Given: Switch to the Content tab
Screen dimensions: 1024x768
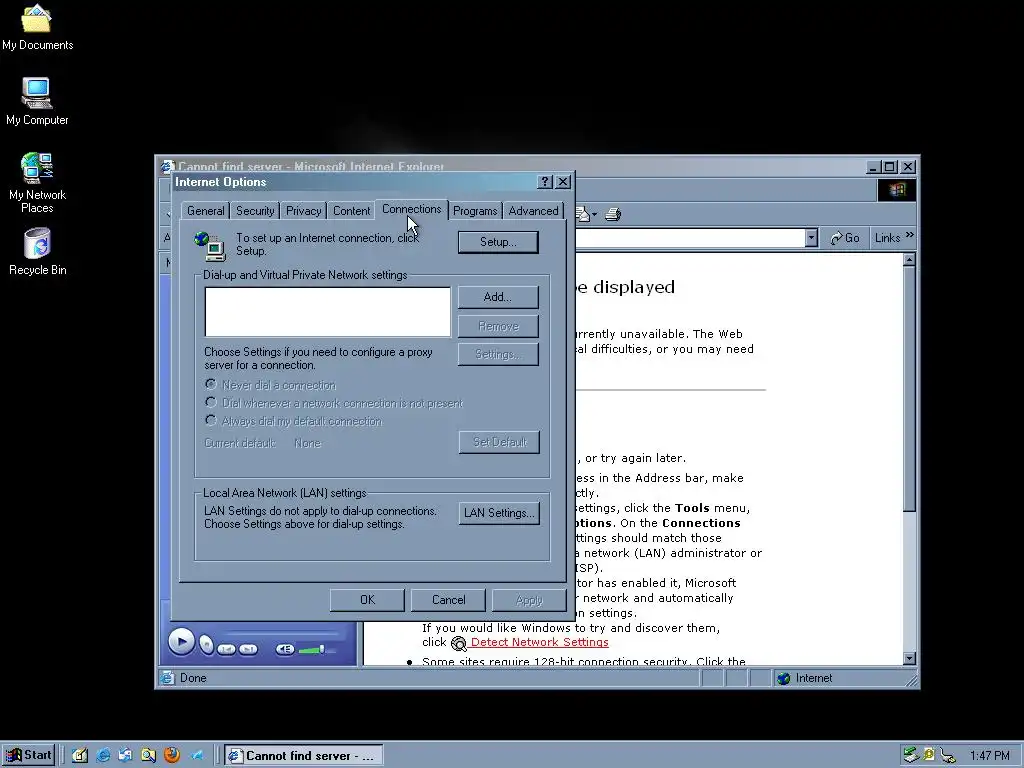Looking at the screenshot, I should [x=351, y=211].
